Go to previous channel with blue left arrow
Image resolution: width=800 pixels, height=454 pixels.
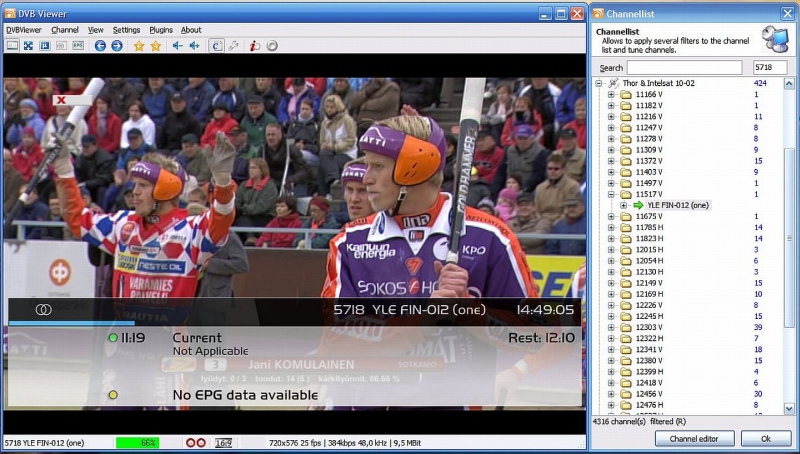pyautogui.click(x=101, y=46)
